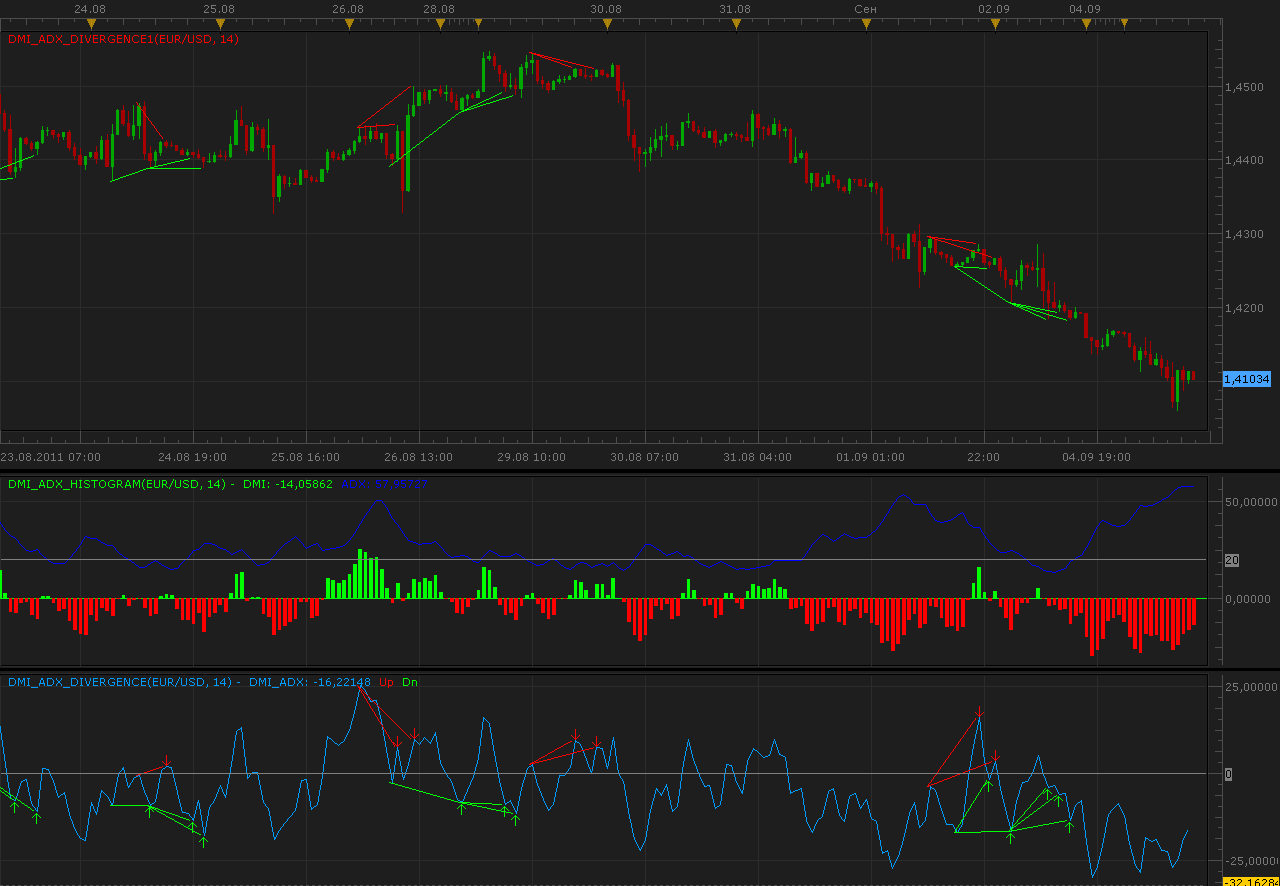Click the current price tag 1,41034
Image resolution: width=1280 pixels, height=886 pixels.
tap(1247, 379)
